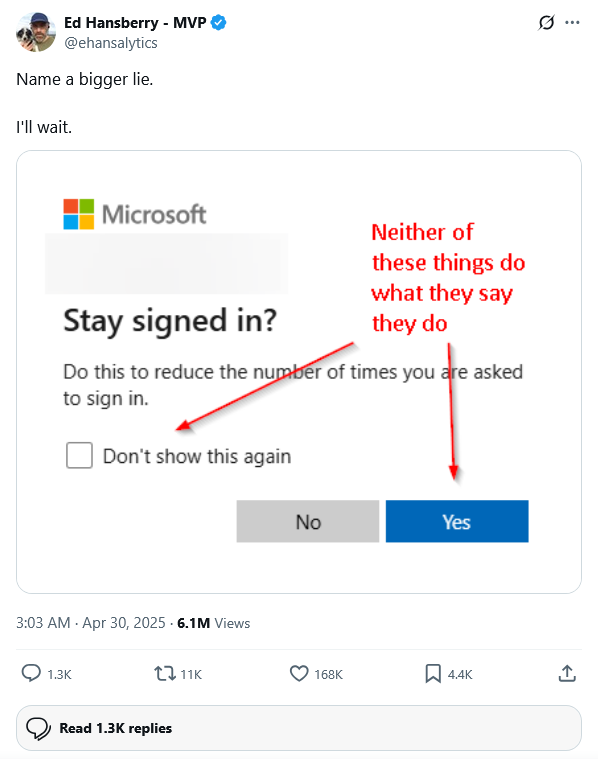The image size is (598, 759).
Task: Repost this tweet via retweet icon
Action: (165, 673)
